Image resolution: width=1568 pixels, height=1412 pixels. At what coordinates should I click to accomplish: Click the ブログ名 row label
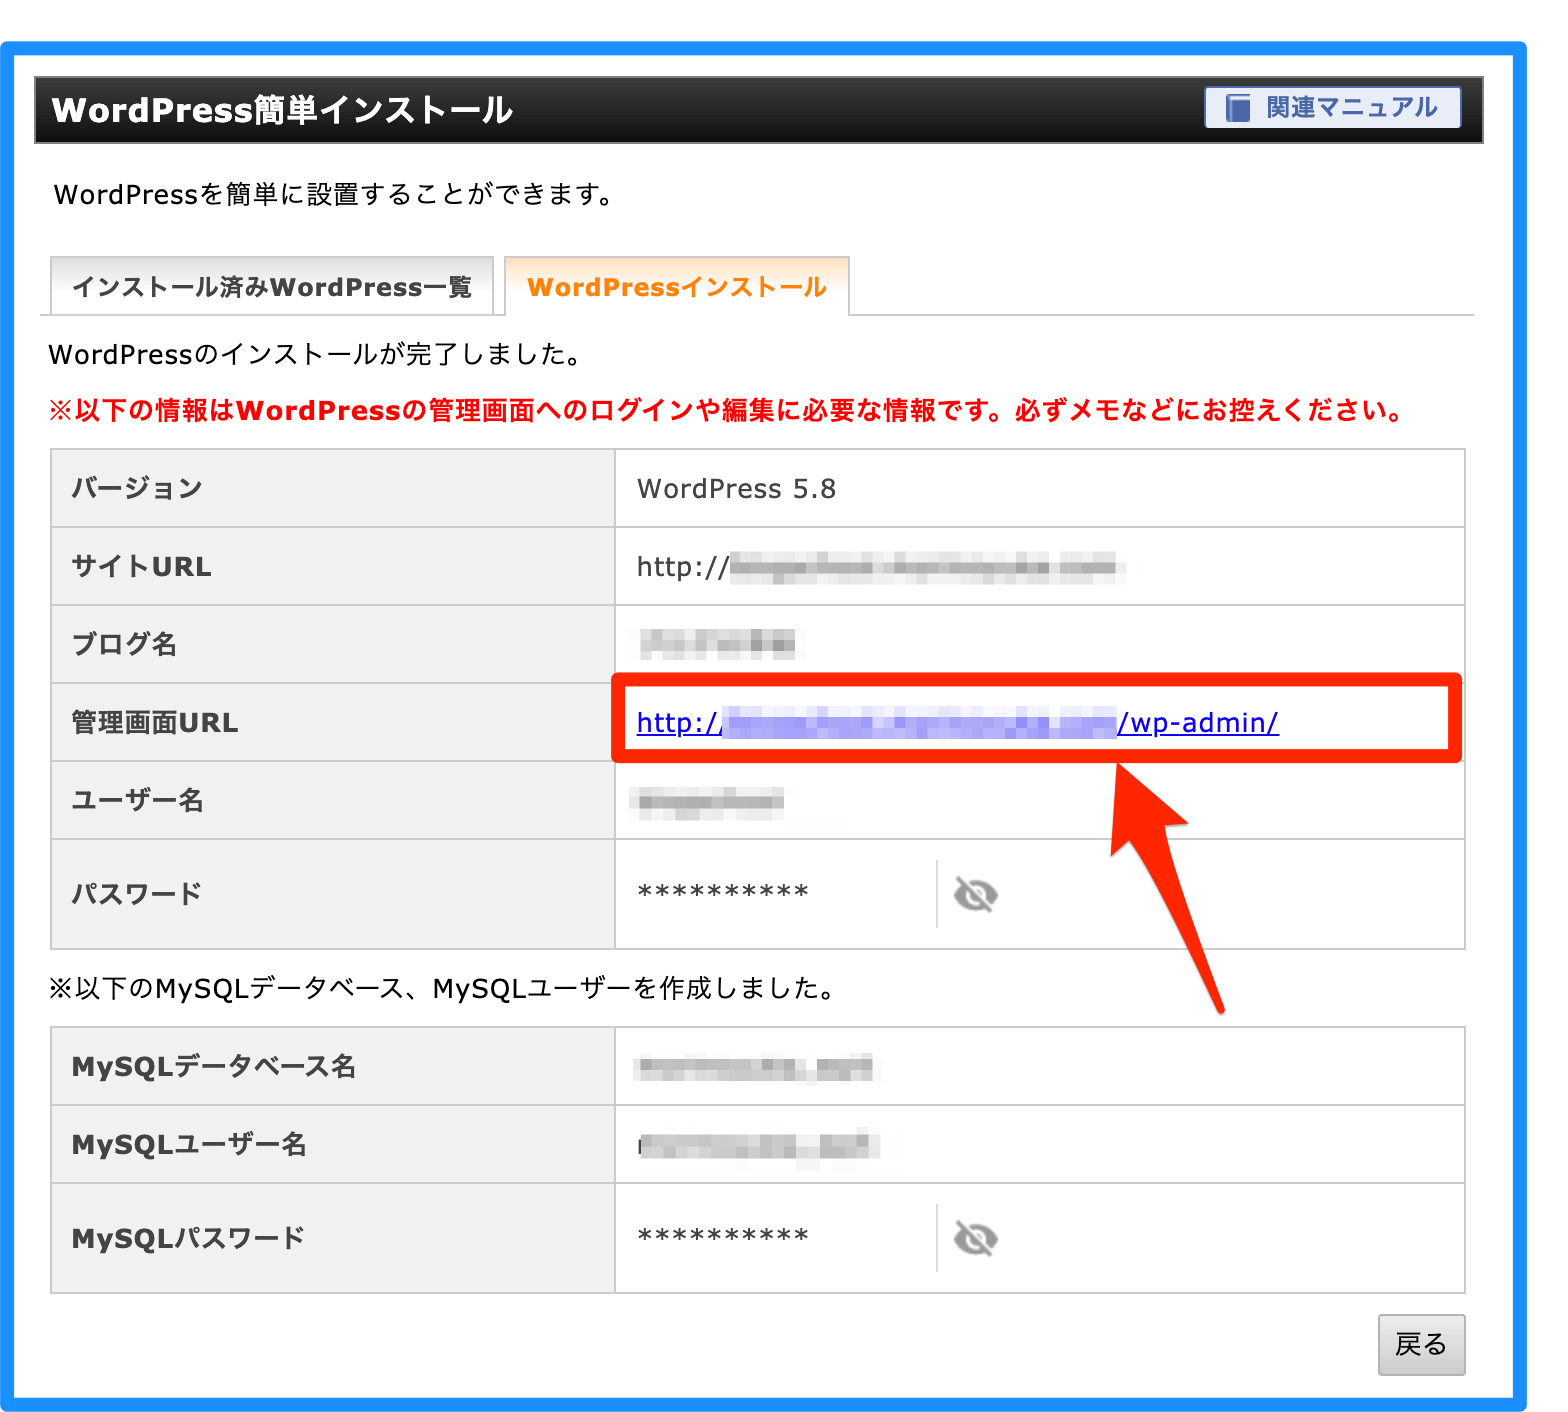(x=124, y=644)
